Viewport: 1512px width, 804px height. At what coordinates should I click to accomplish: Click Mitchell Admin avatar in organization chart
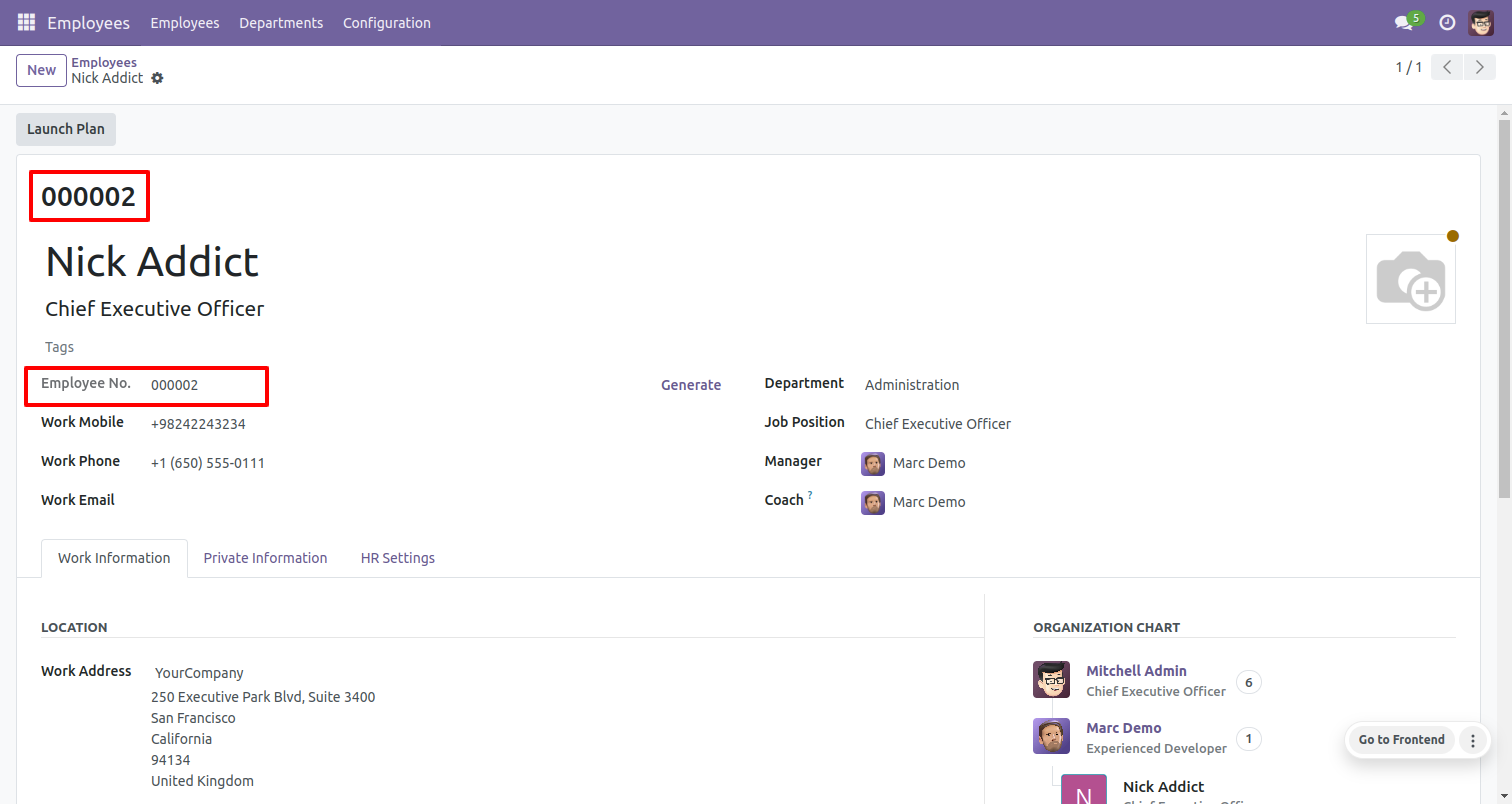coord(1052,680)
